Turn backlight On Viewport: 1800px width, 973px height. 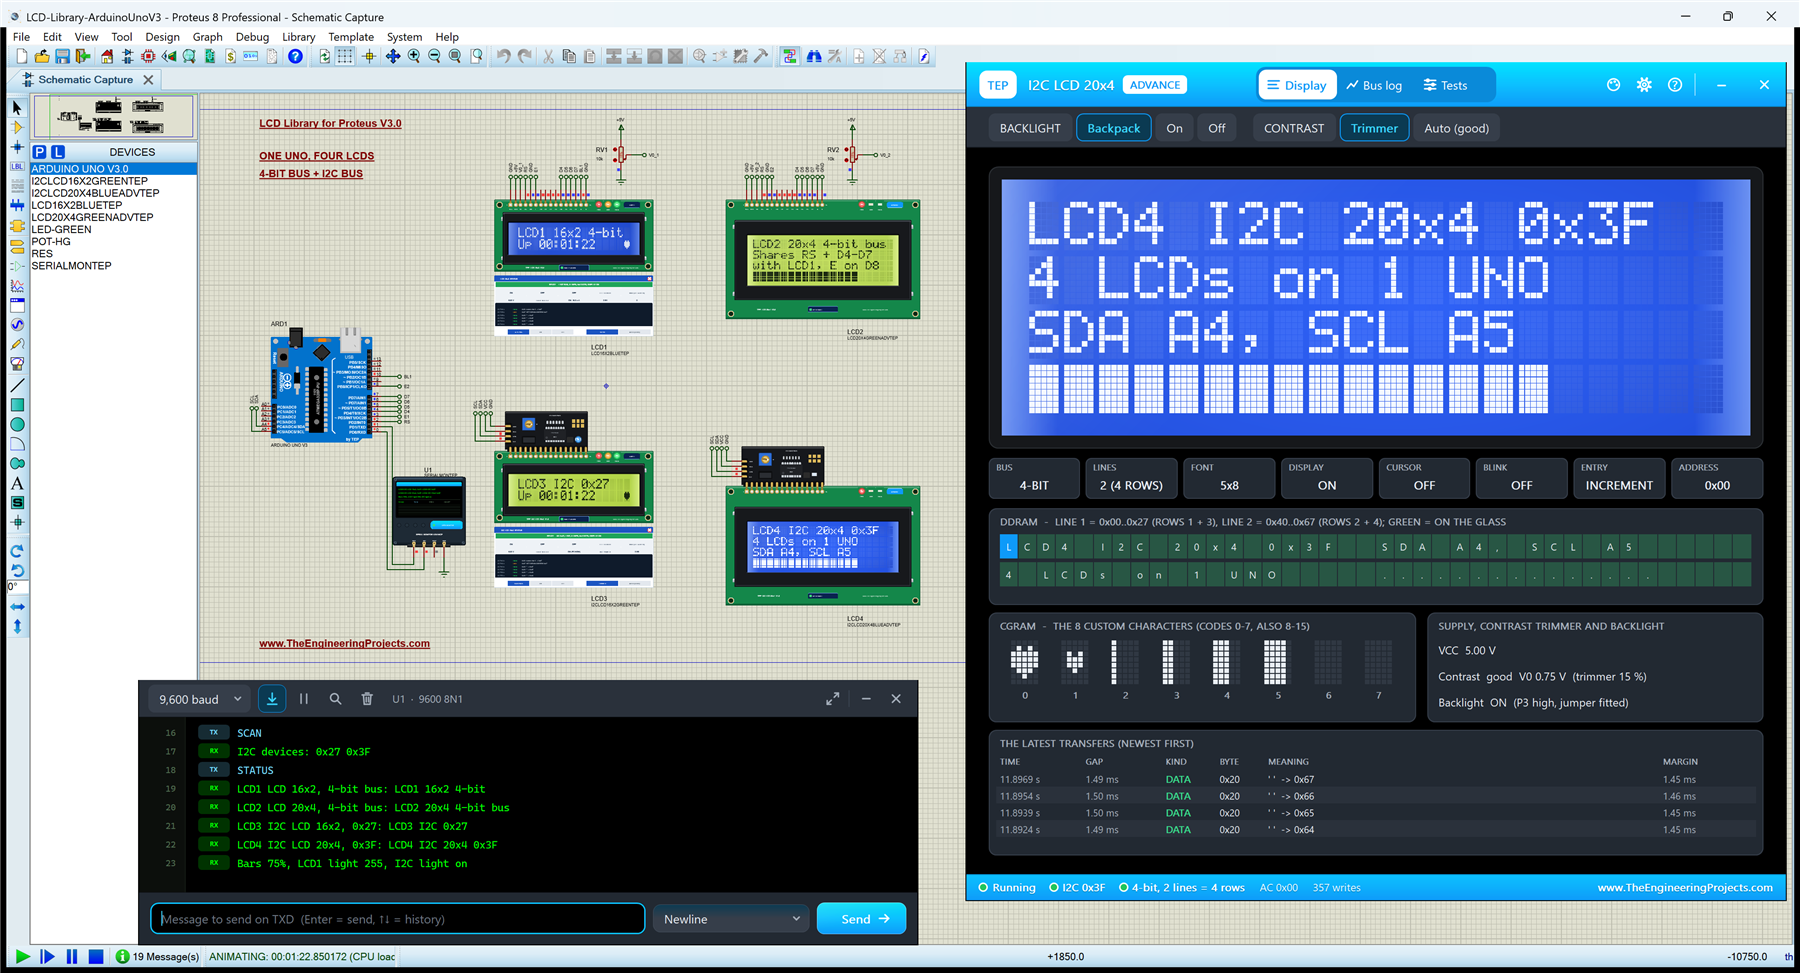tap(1175, 128)
